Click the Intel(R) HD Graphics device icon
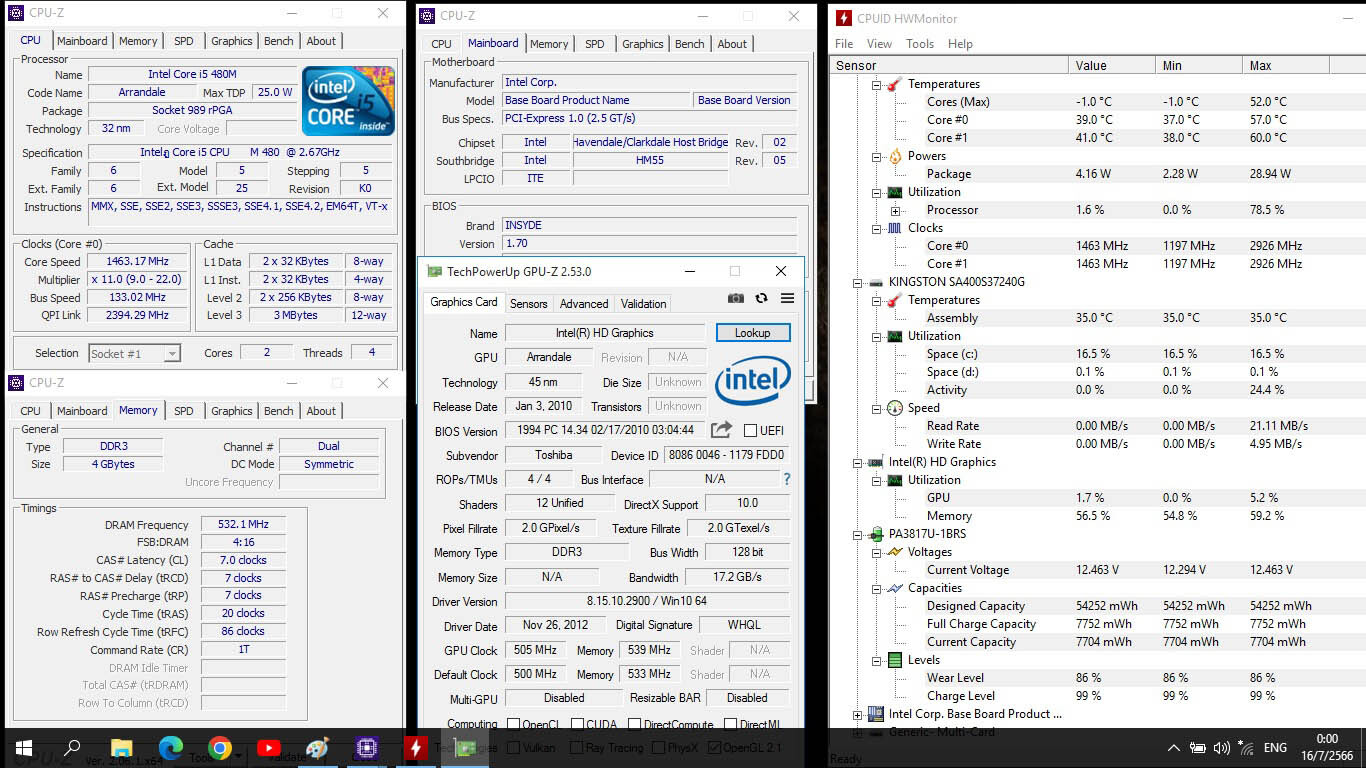The height and width of the screenshot is (768, 1366). pyautogui.click(x=876, y=462)
